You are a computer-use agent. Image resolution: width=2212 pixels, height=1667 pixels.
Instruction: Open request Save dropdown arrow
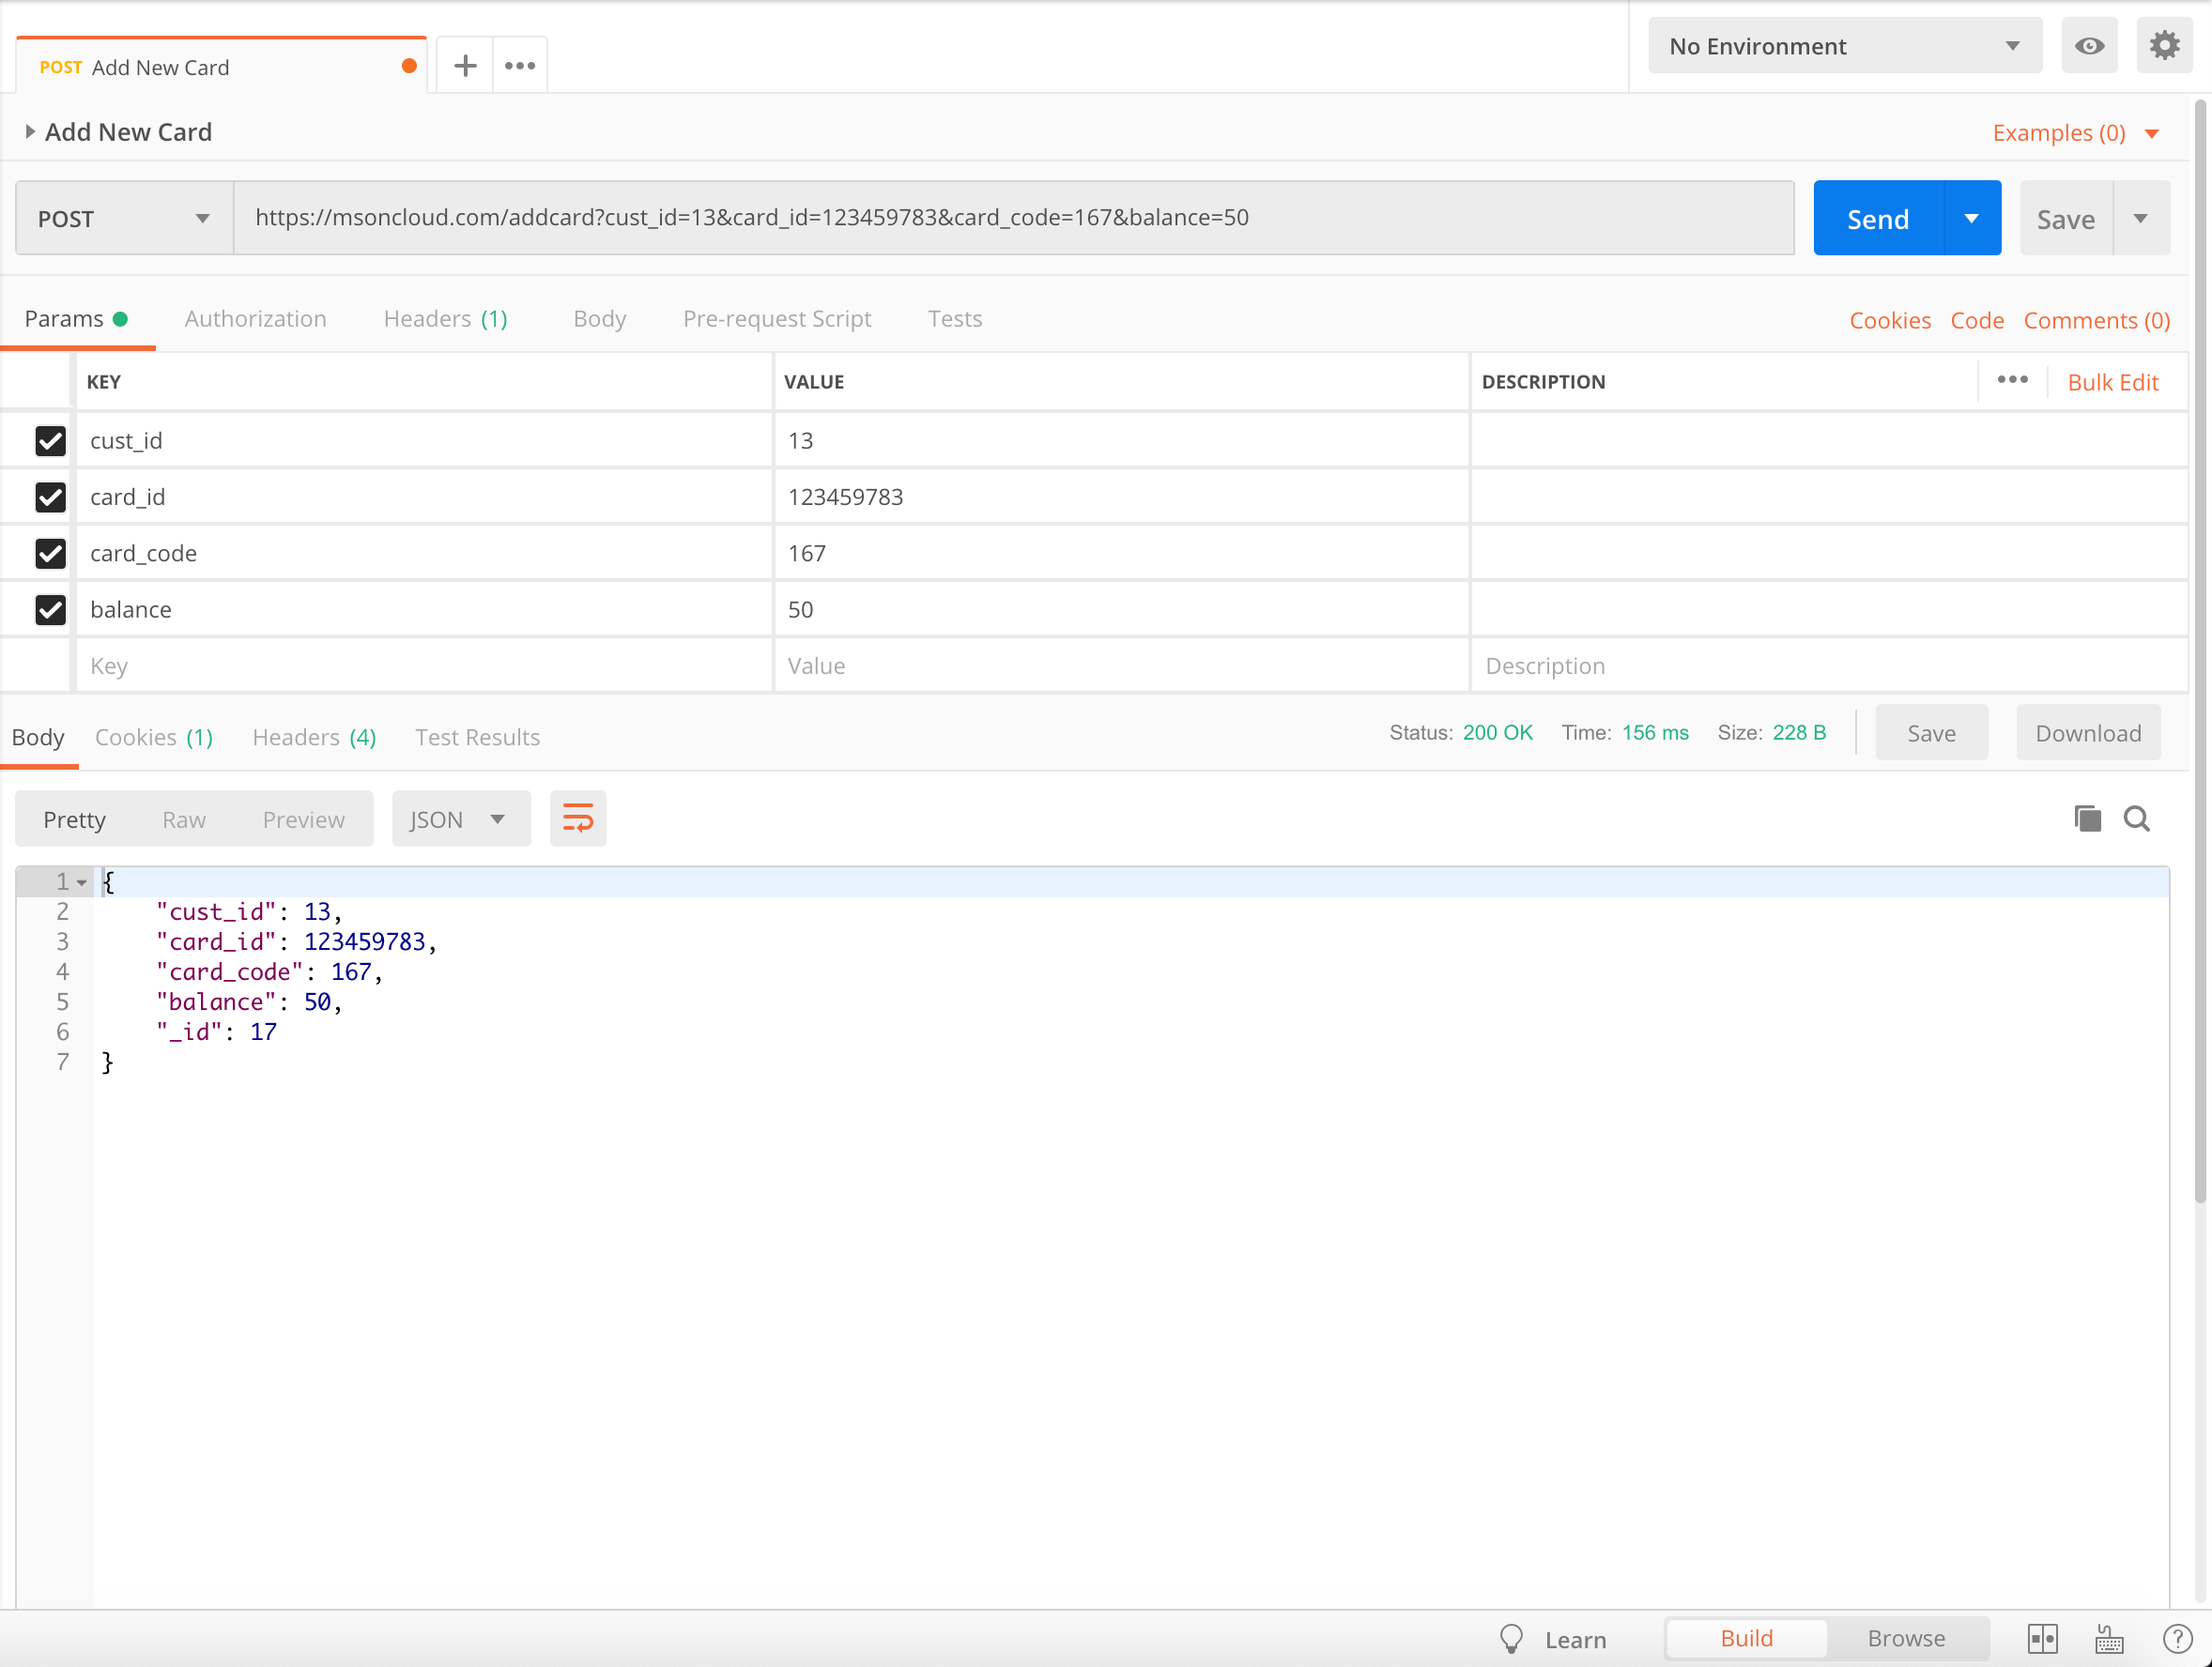(x=2140, y=218)
